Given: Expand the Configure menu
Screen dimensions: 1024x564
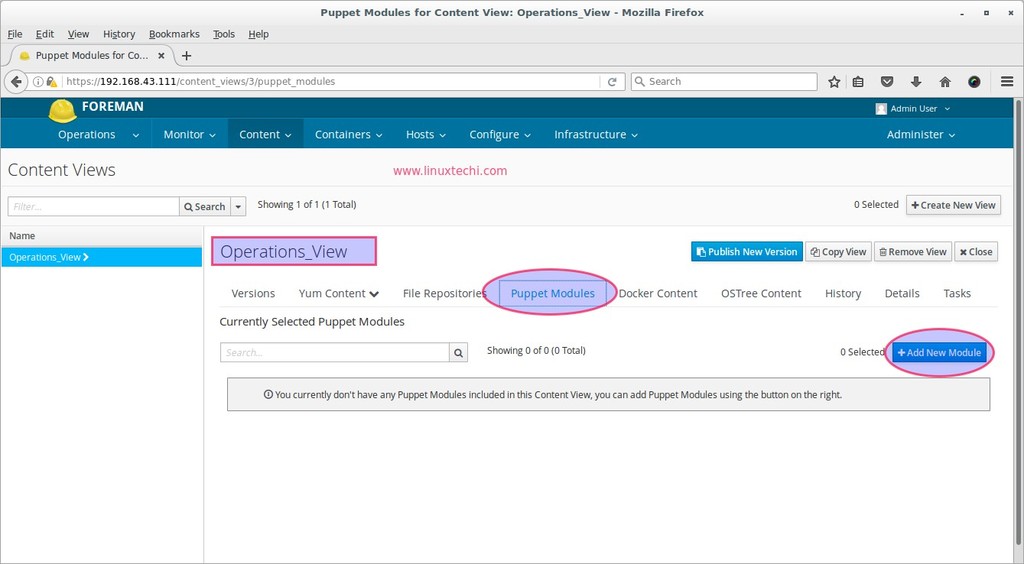Looking at the screenshot, I should [500, 134].
